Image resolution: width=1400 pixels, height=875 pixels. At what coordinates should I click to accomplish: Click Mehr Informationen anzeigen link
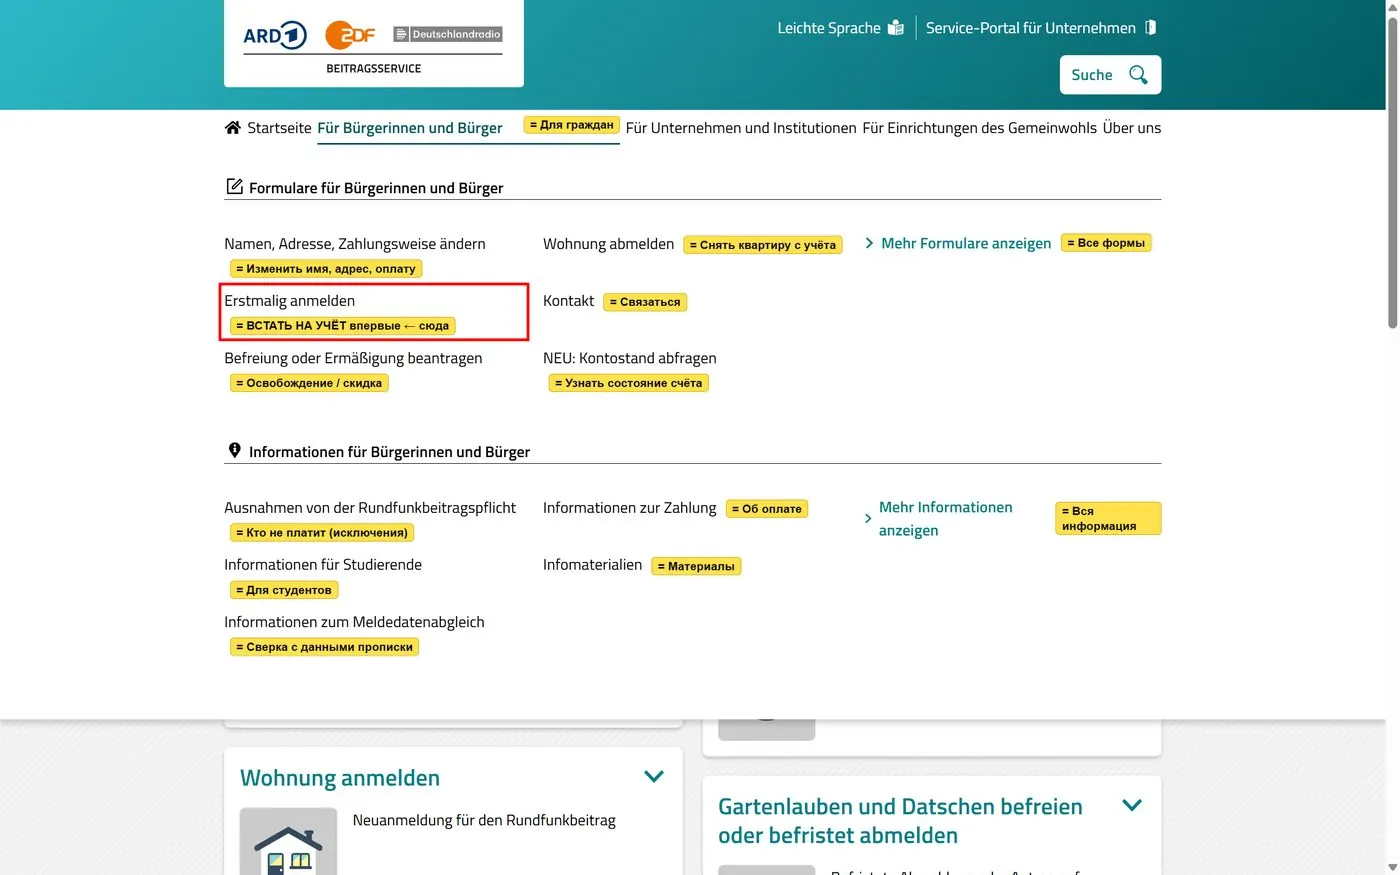[946, 519]
